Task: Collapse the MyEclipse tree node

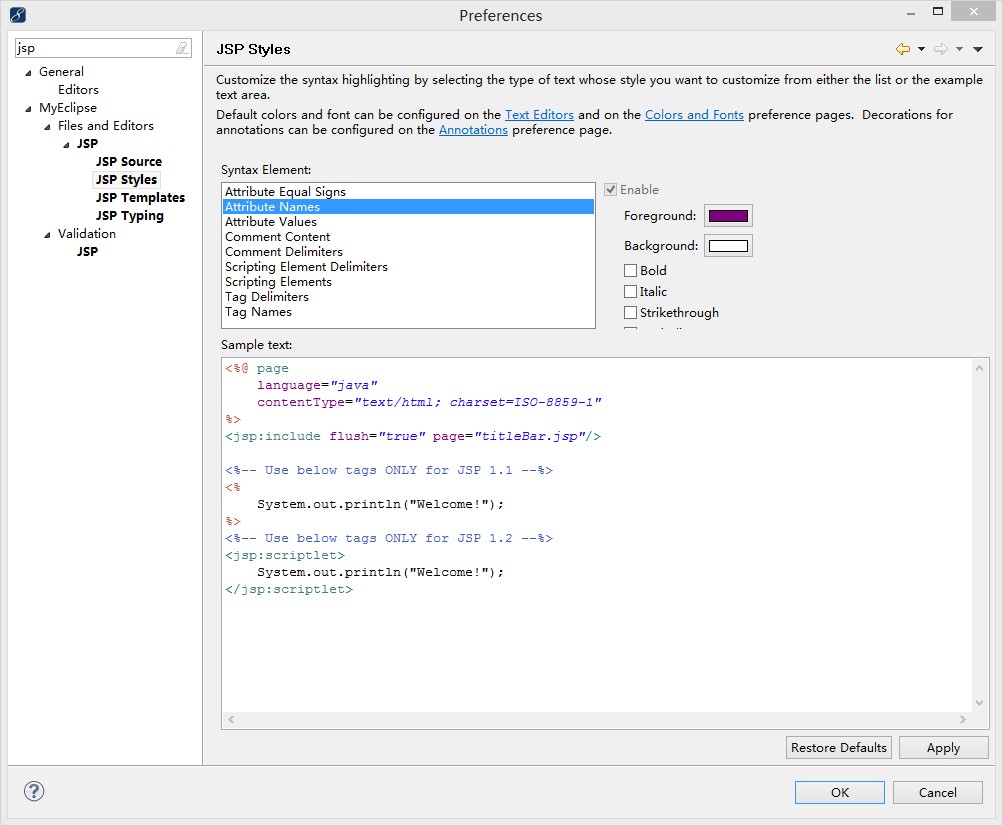Action: click(29, 108)
